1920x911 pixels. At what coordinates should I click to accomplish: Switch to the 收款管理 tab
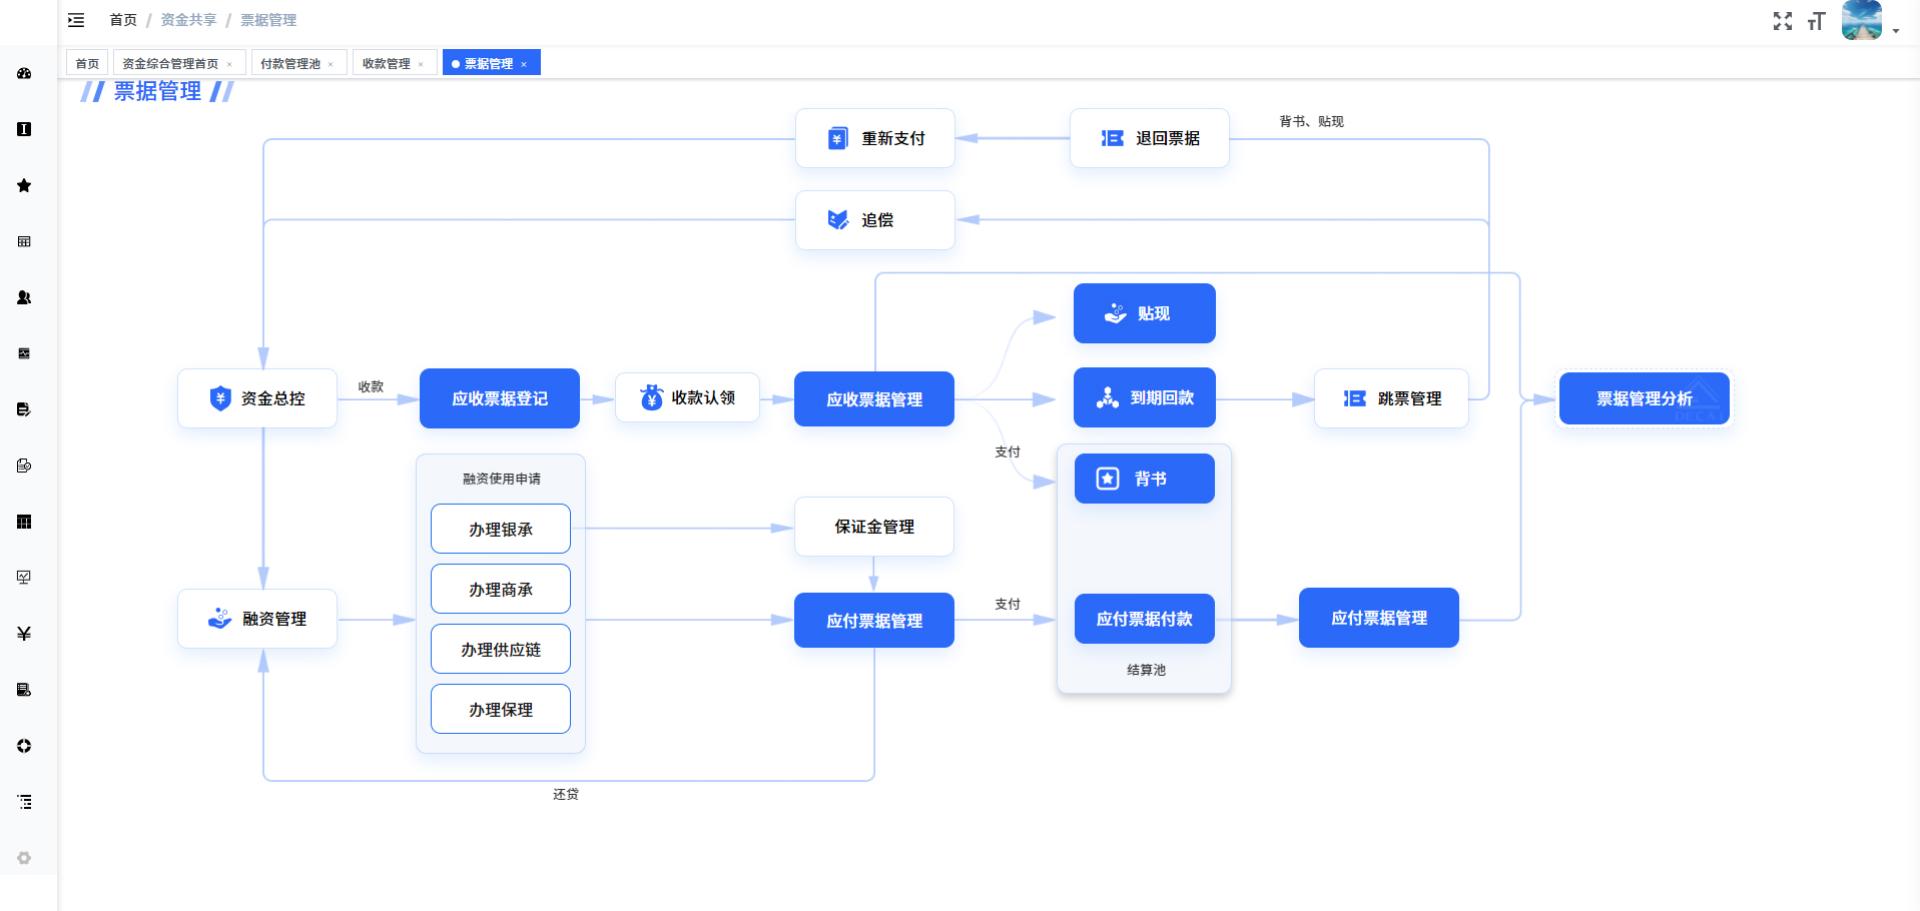click(386, 63)
